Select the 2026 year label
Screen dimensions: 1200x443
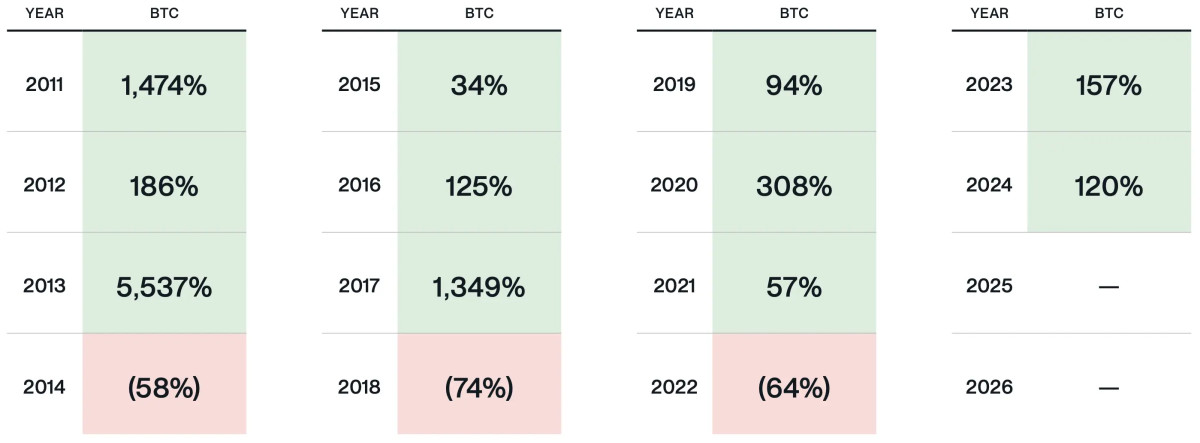[x=989, y=388]
